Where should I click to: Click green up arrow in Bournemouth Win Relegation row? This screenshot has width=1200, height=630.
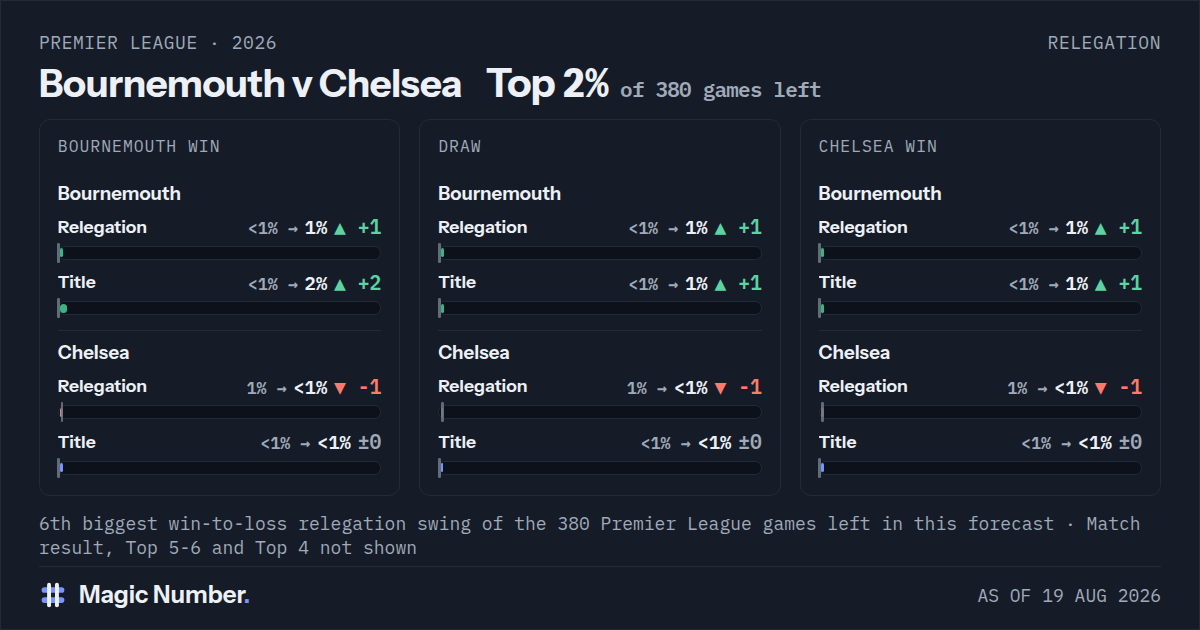click(340, 228)
